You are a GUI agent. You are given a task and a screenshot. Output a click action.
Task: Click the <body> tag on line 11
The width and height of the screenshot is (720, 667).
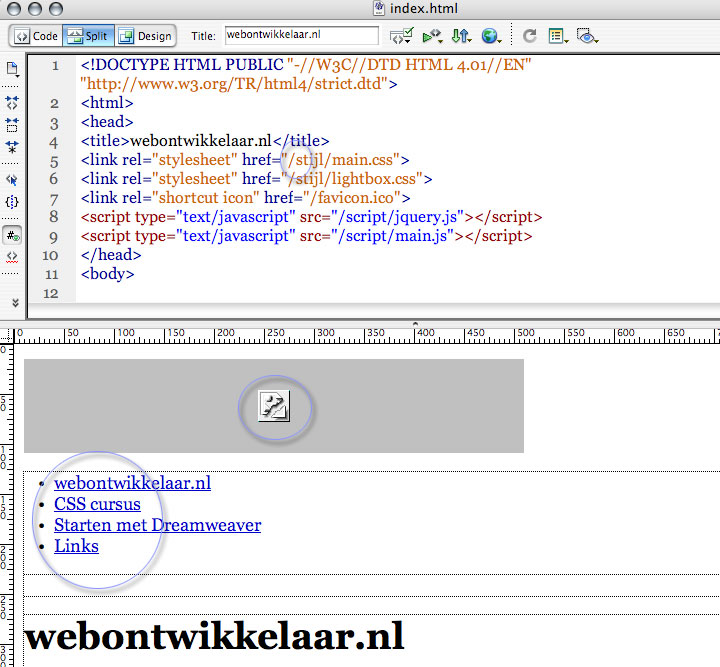(x=107, y=274)
